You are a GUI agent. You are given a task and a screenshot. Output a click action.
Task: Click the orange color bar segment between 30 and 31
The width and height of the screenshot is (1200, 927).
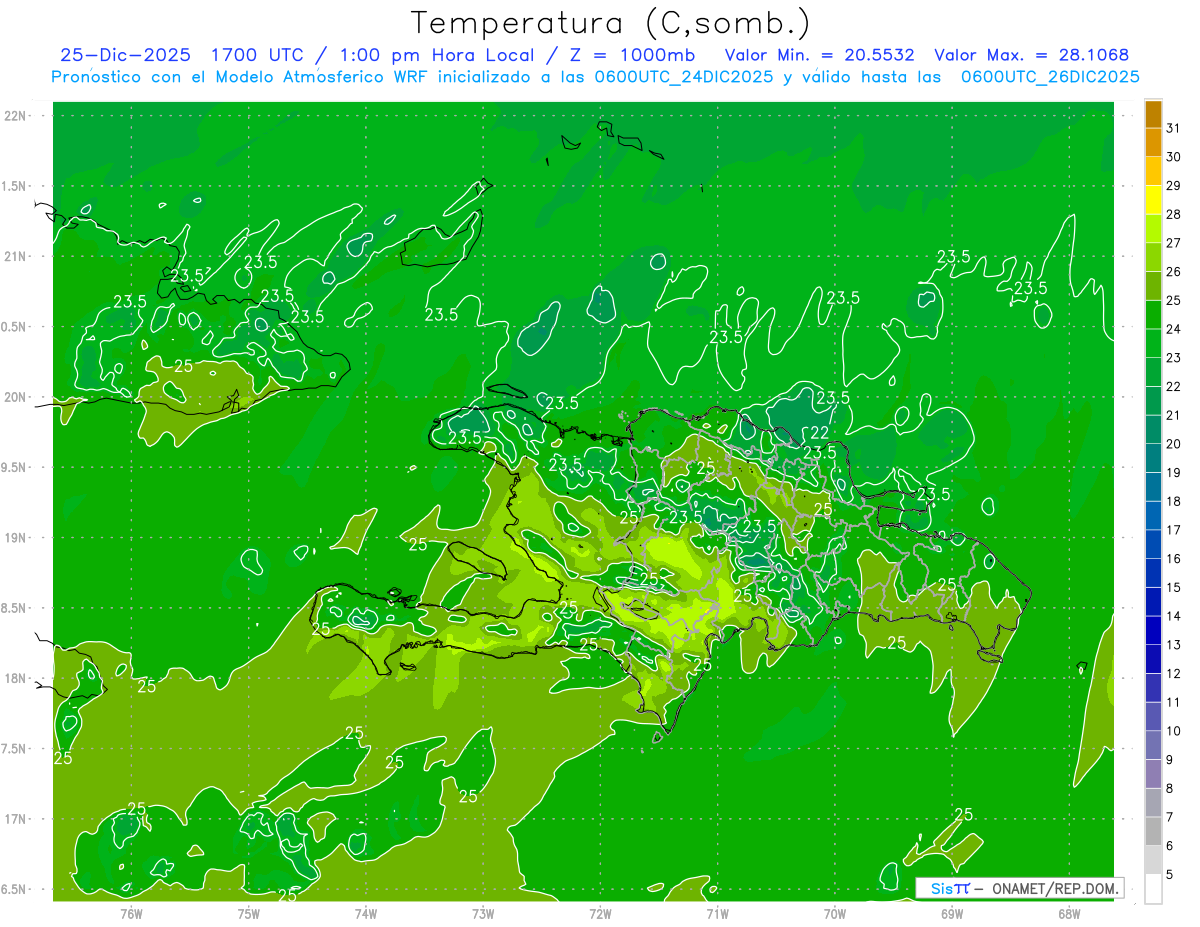coord(1153,142)
